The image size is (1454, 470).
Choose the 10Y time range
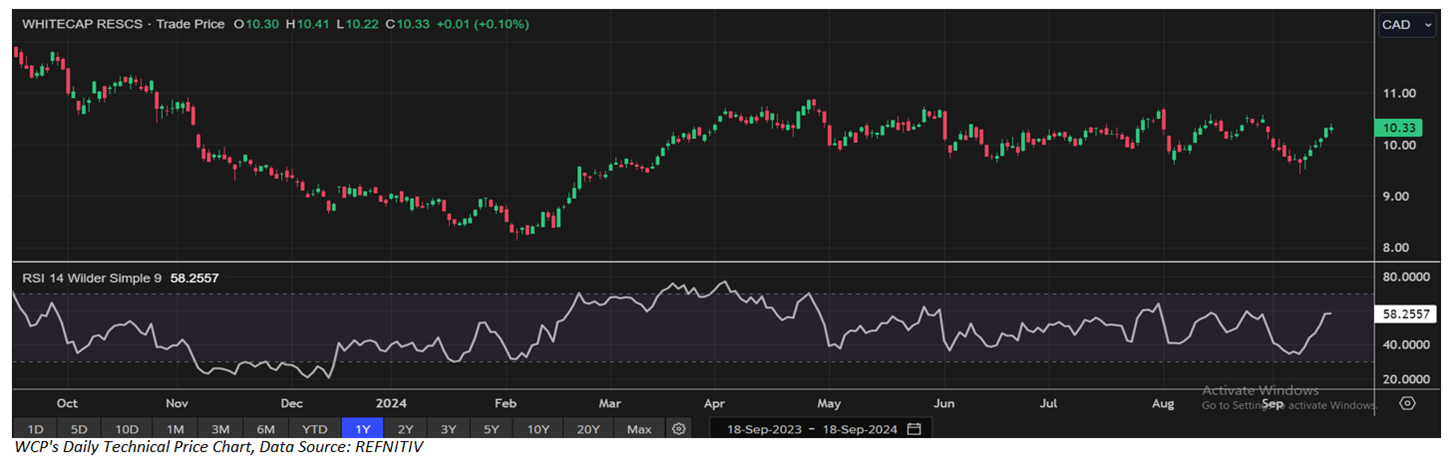pos(538,429)
